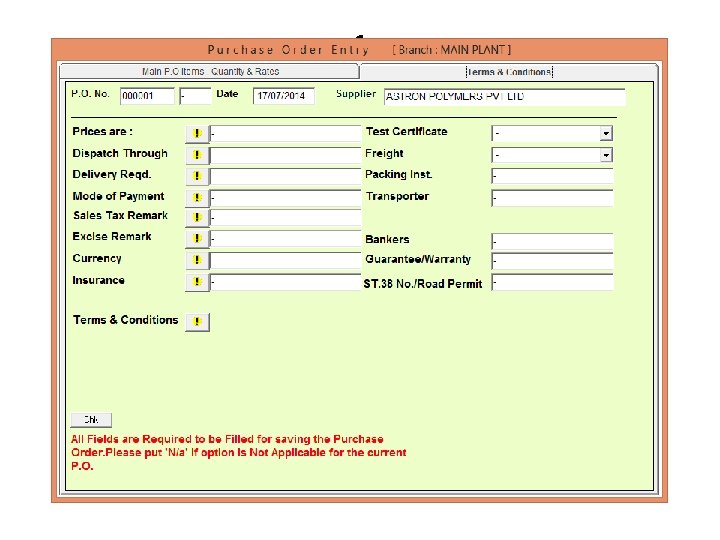
Task: Focus the Transporter text field
Action: [x=552, y=198]
